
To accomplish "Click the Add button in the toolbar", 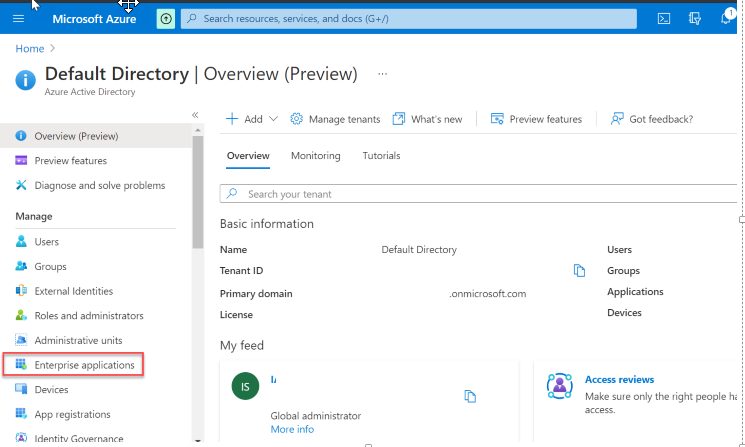I will [244, 119].
